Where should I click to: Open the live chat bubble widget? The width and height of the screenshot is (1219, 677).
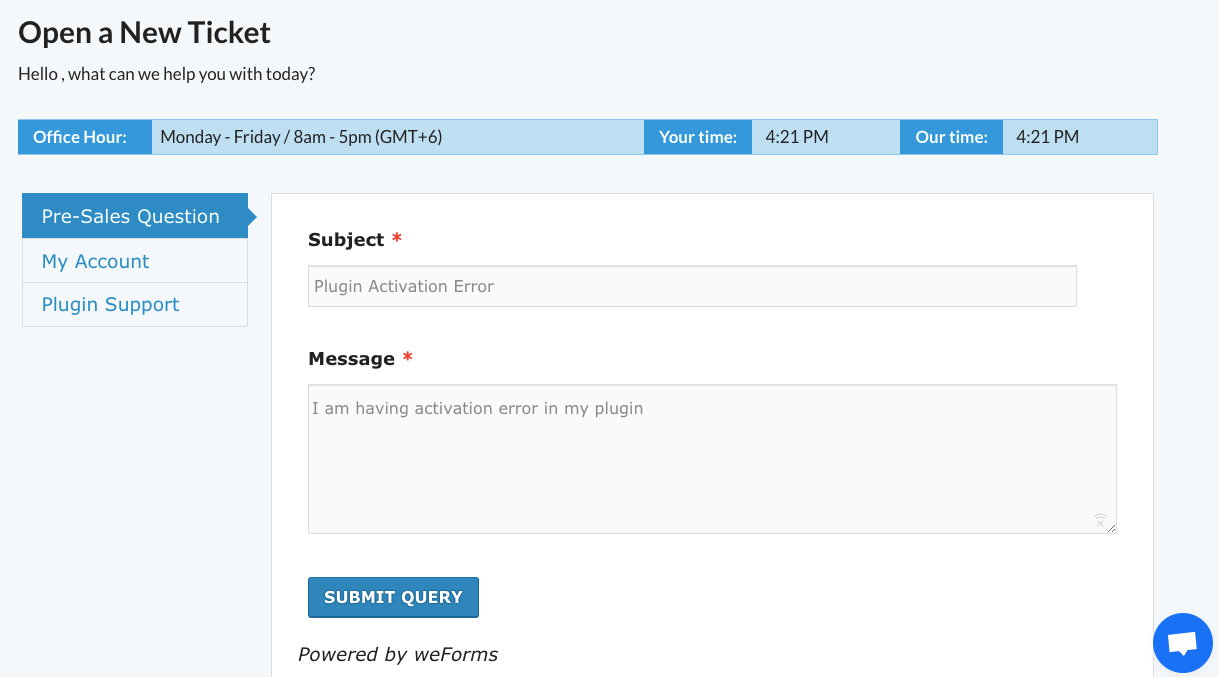pyautogui.click(x=1182, y=642)
